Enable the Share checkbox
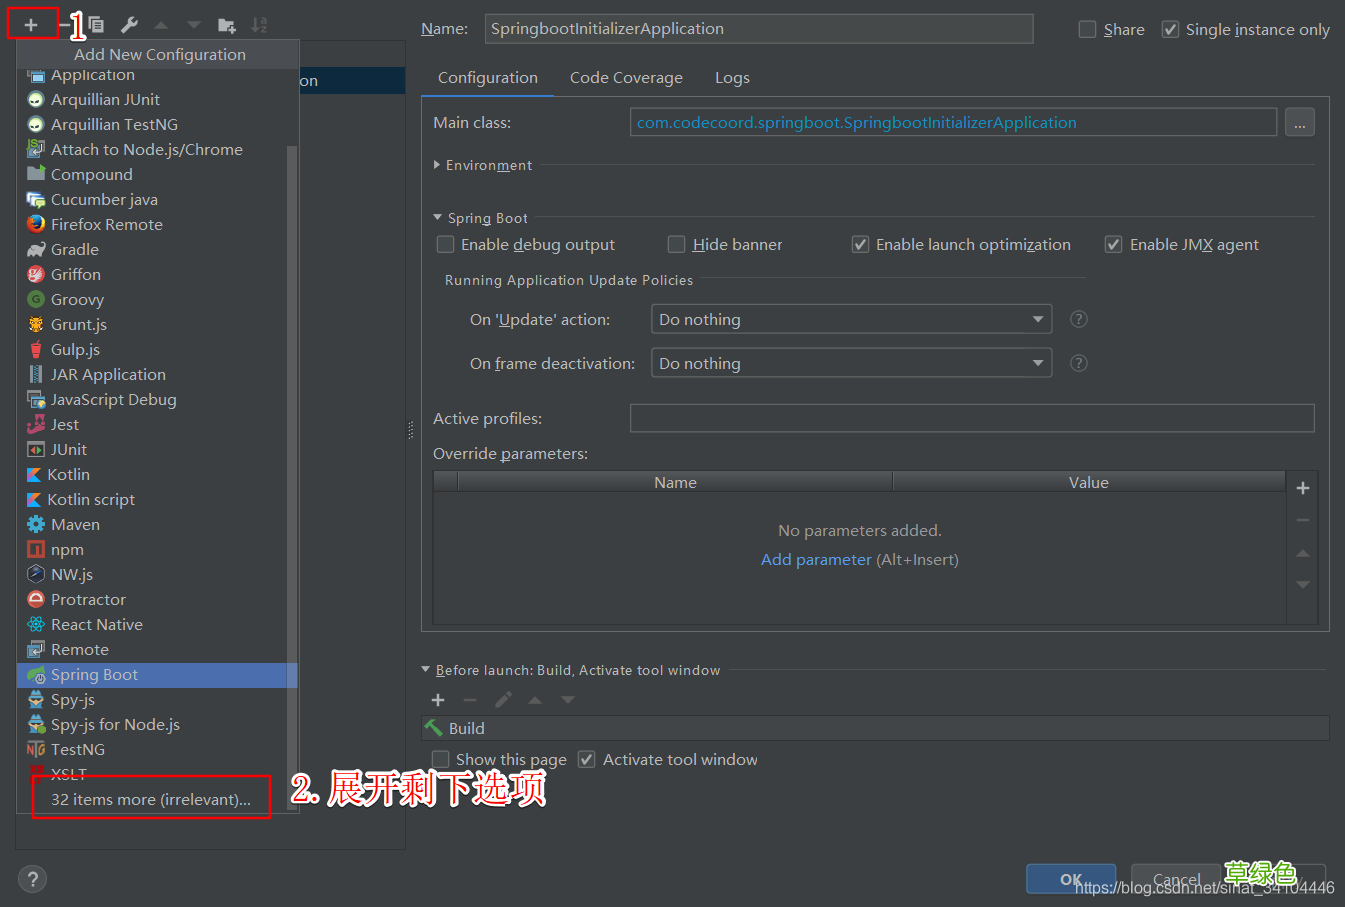 pos(1087,29)
